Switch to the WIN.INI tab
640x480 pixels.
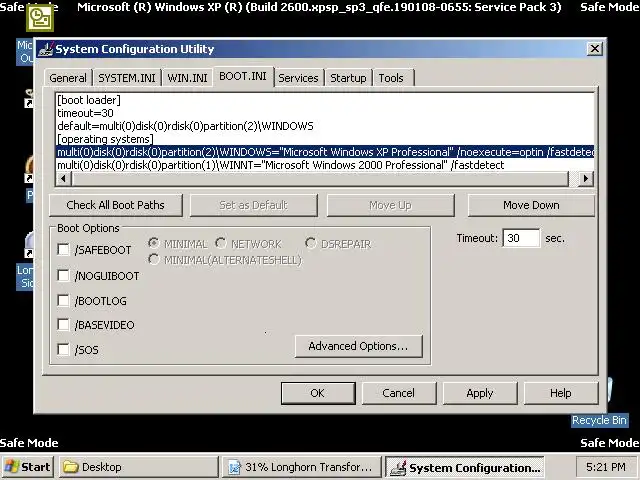[187, 78]
